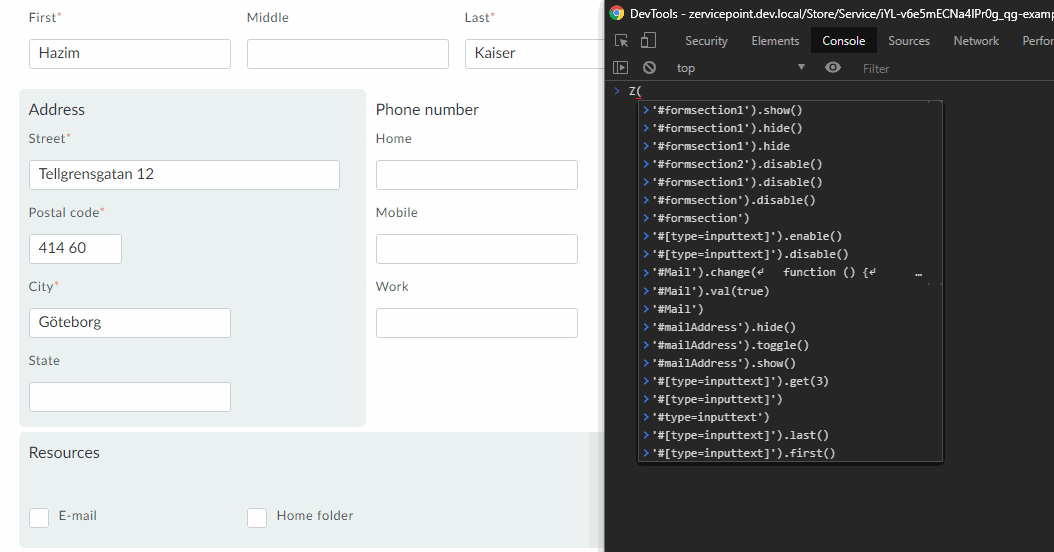Click the Street input containing Tellgrensgatan 12
This screenshot has height=552, width=1054.
[184, 175]
